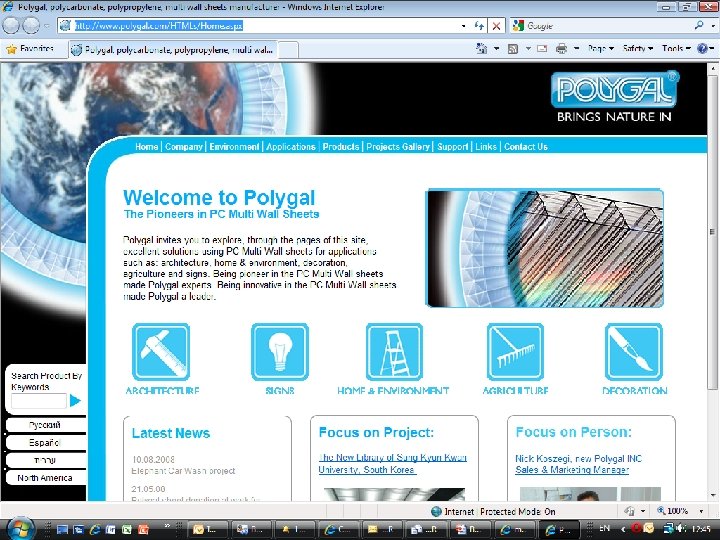Viewport: 720px width, 540px height.
Task: Open Nick Koszegi Sales & Marketing Manager link
Action: tap(579, 464)
